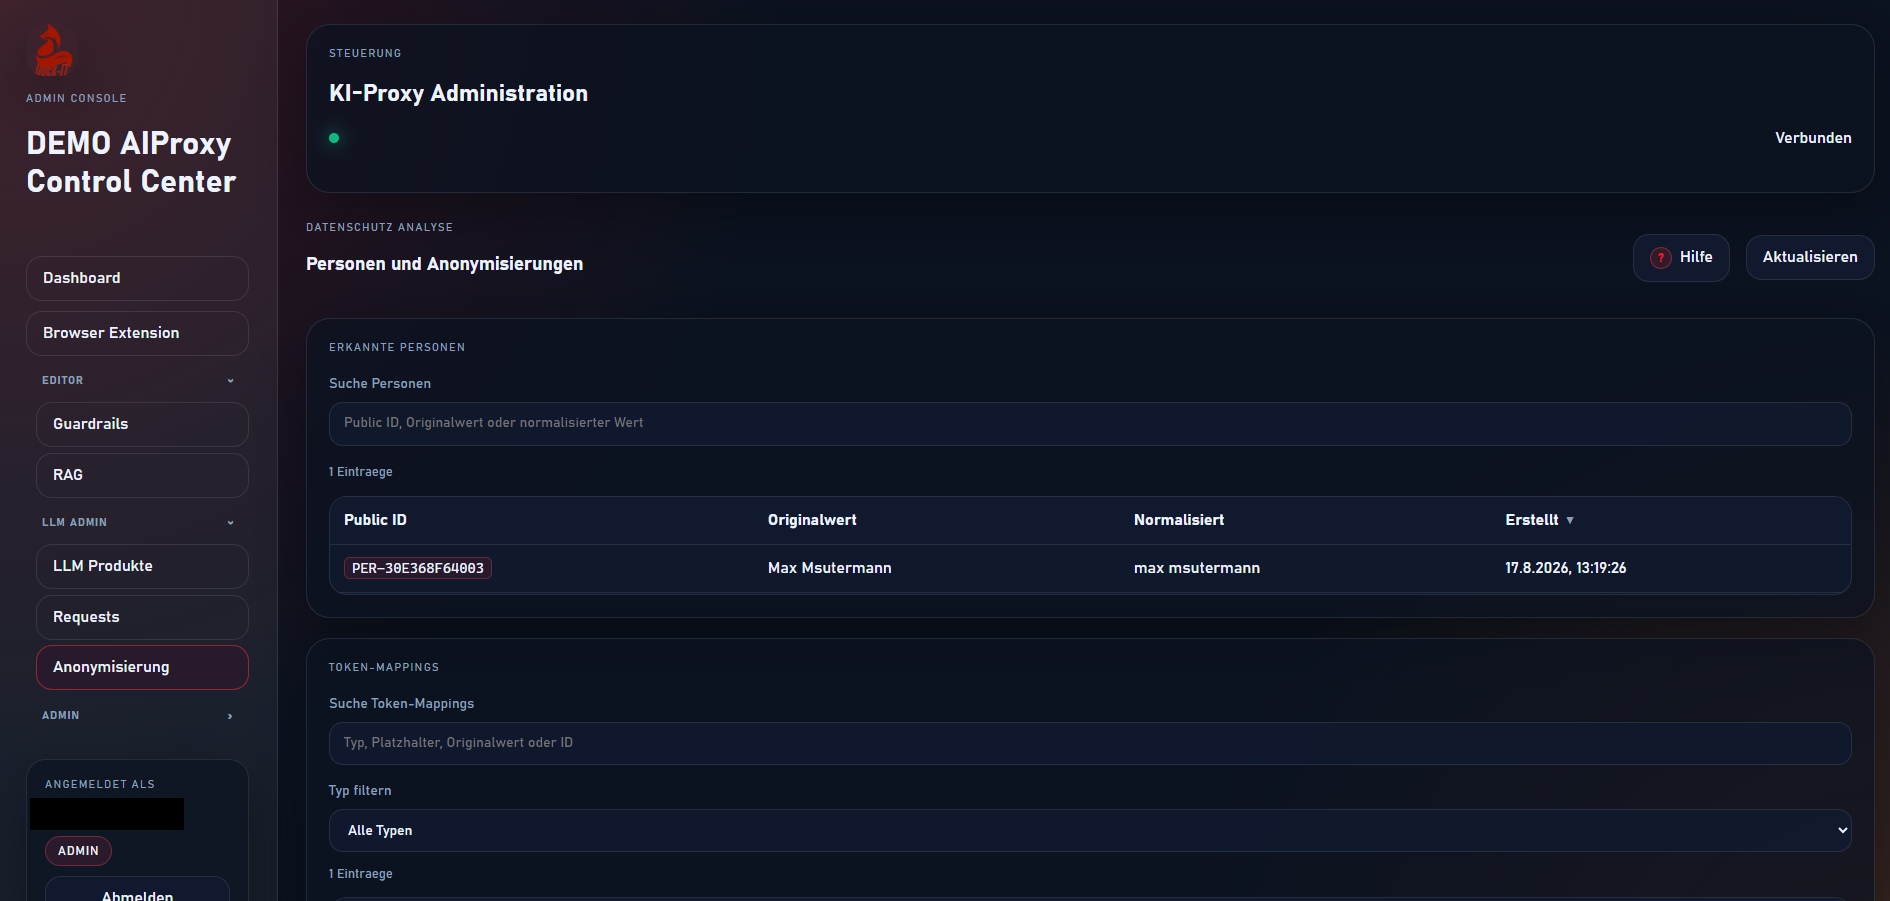Focus the Token-Mappings search field

tap(1090, 743)
